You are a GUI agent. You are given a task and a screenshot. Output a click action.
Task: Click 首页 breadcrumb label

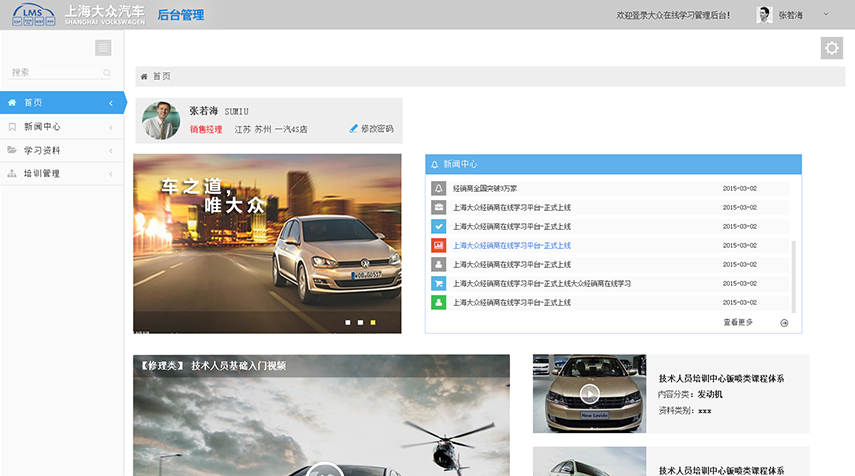click(x=161, y=76)
